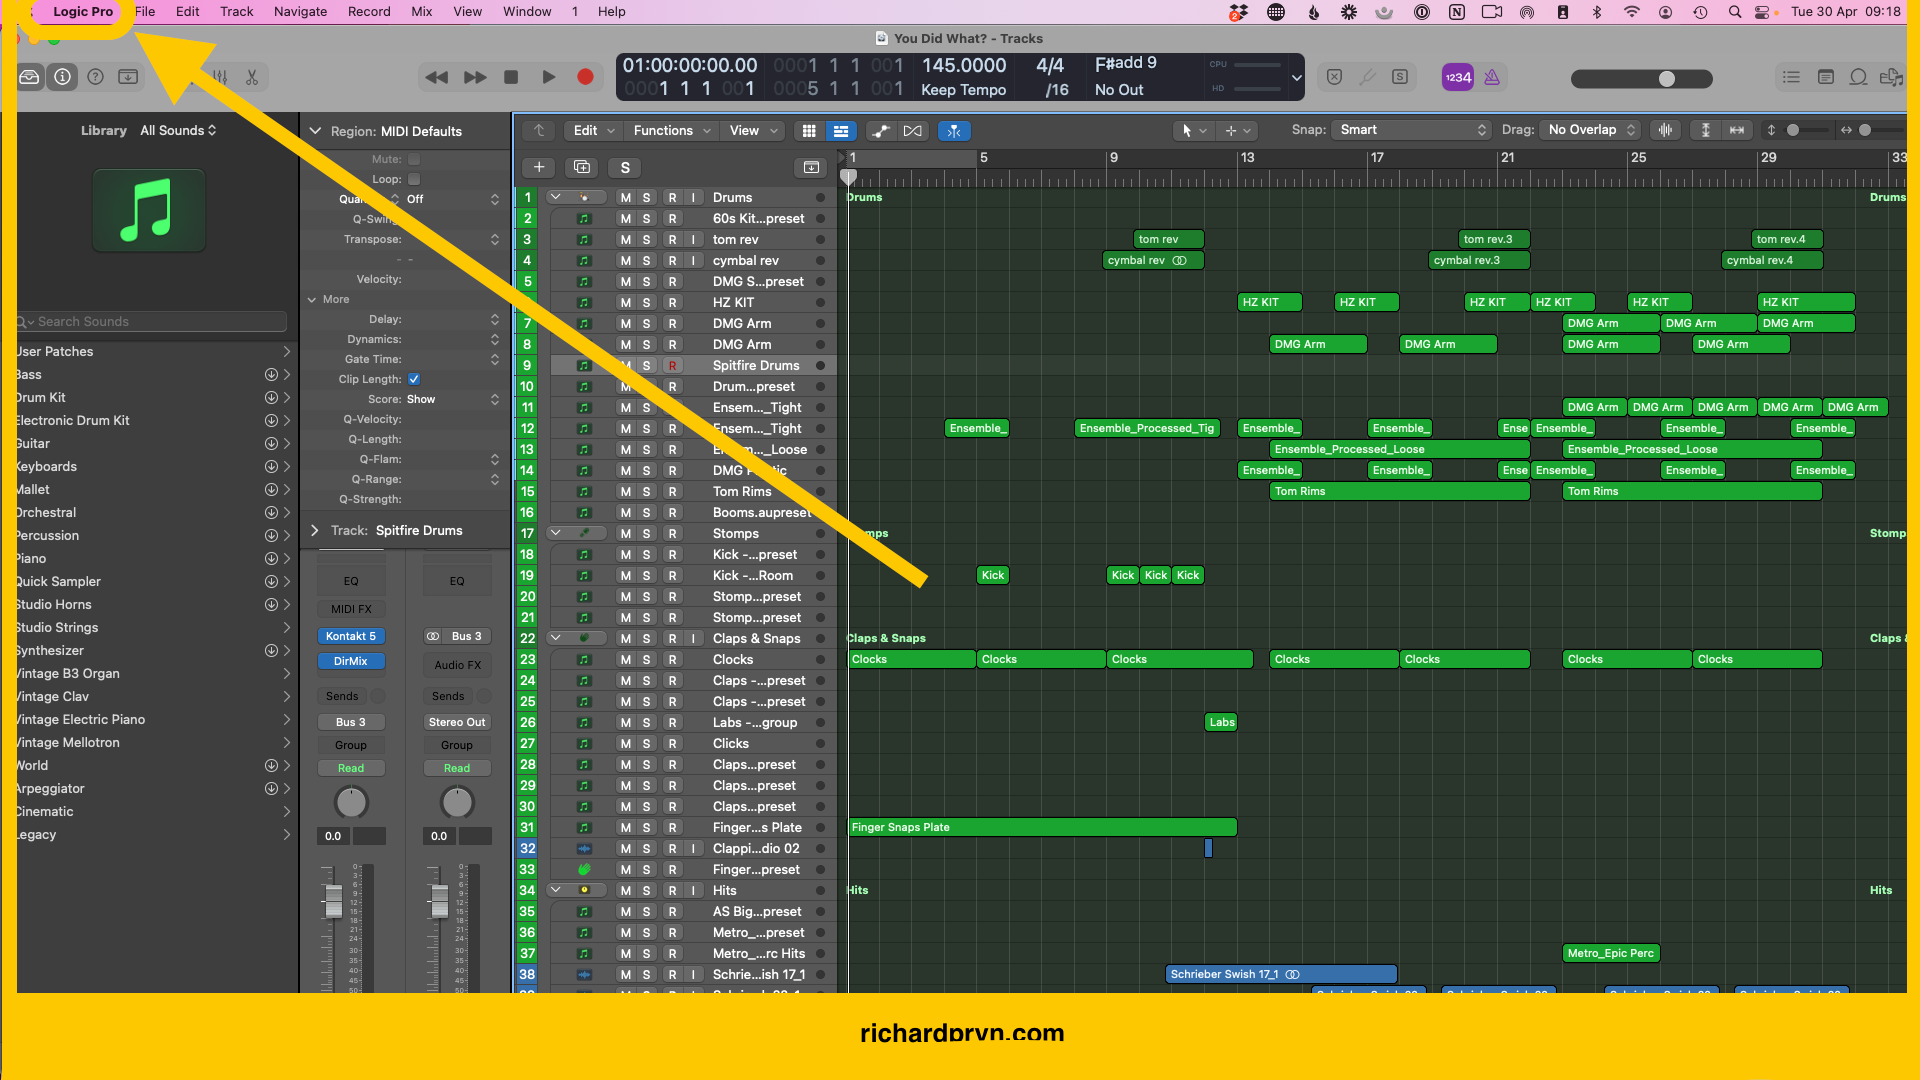This screenshot has width=1920, height=1080.
Task: Enable Clip Length checkbox in Region inspector
Action: point(414,379)
